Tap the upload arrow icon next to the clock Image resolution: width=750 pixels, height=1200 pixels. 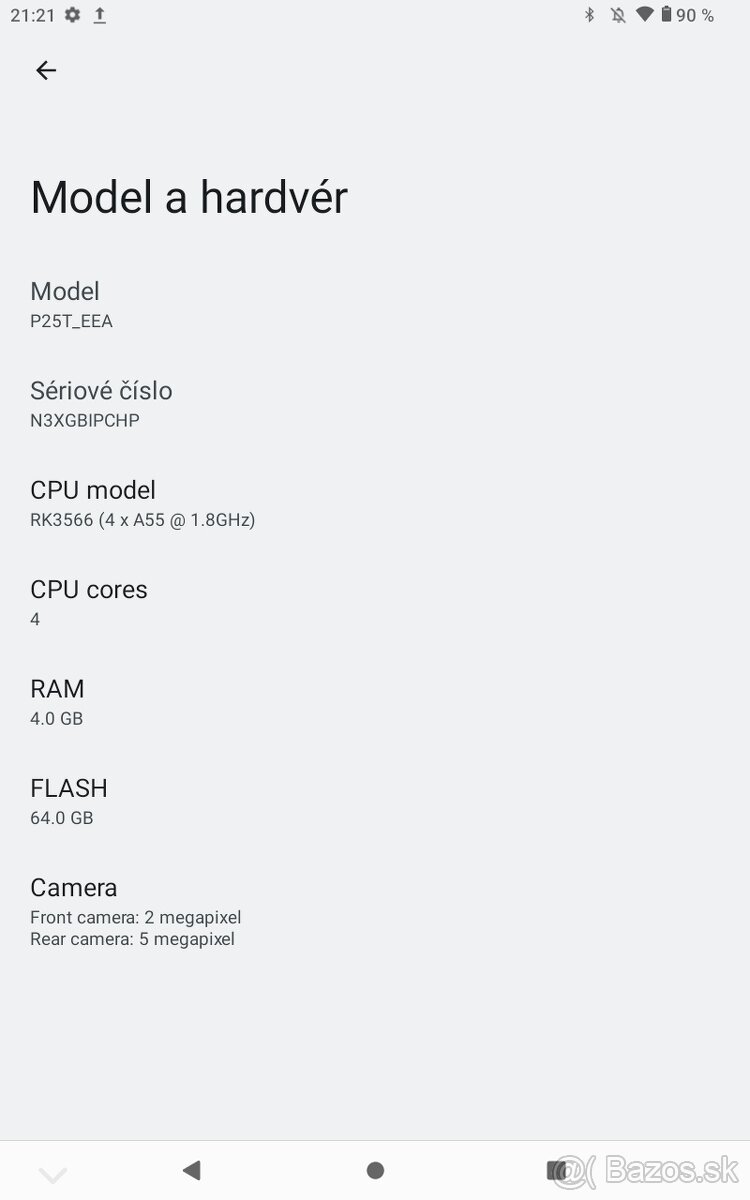tap(99, 15)
